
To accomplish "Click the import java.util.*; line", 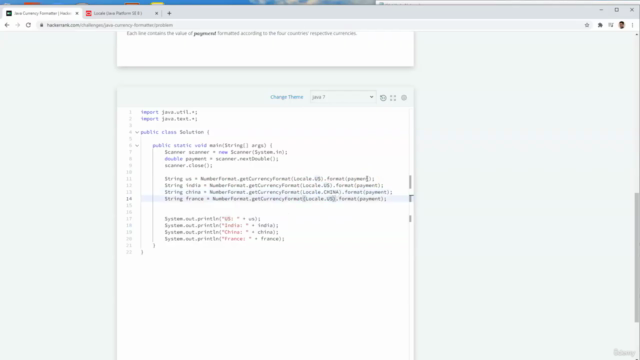I will coord(169,112).
